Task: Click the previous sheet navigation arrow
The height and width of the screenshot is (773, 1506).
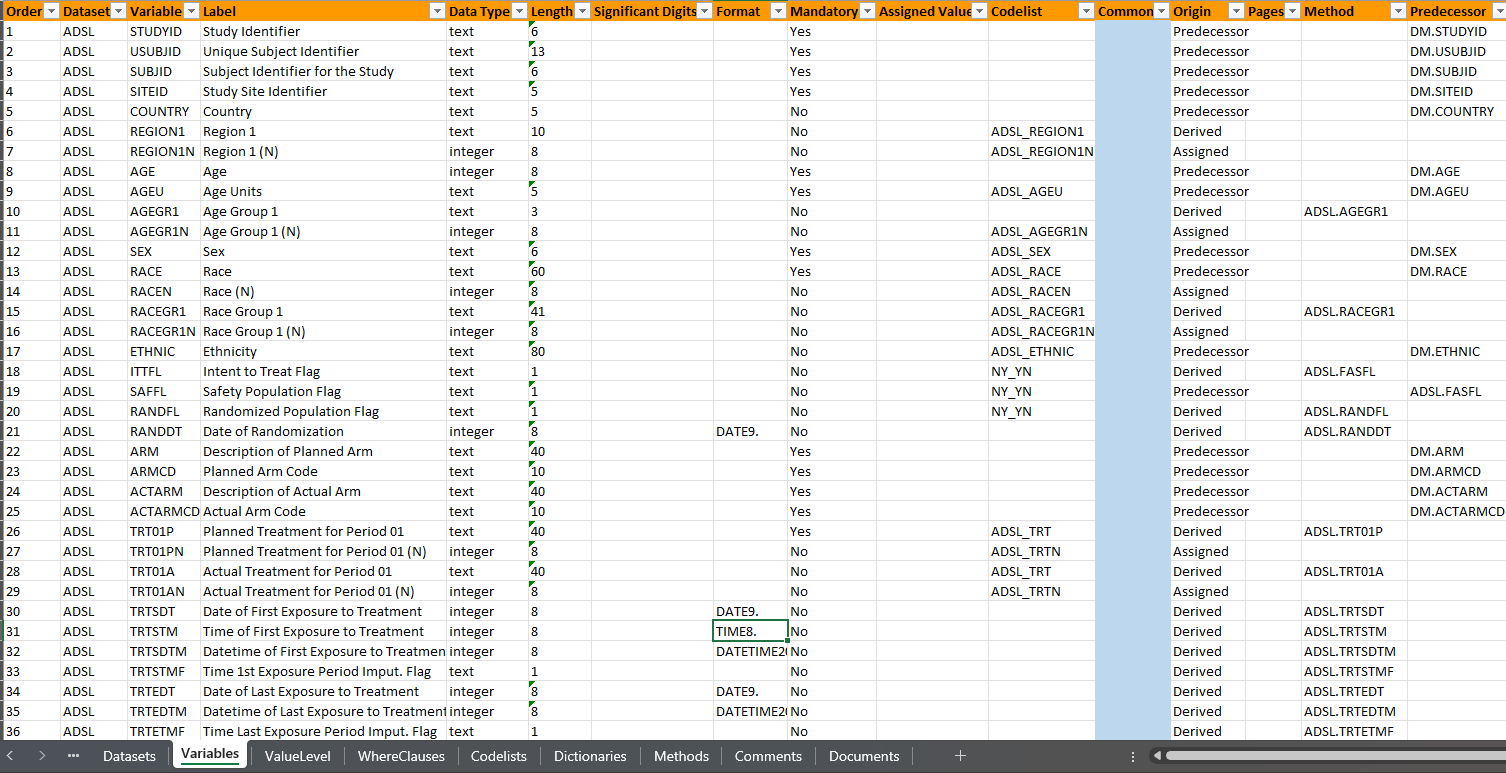Action: (15, 756)
